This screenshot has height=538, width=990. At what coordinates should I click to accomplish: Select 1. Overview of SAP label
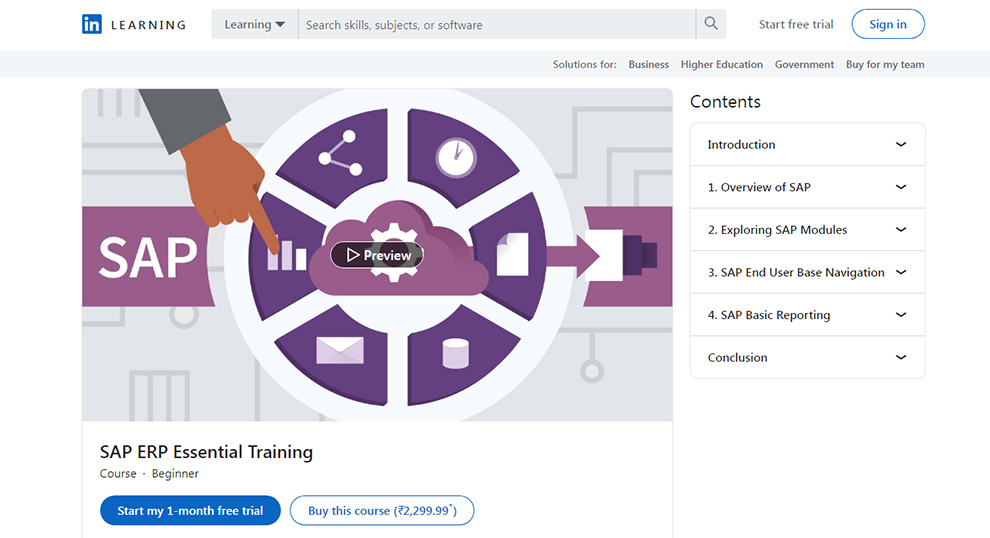tap(759, 187)
